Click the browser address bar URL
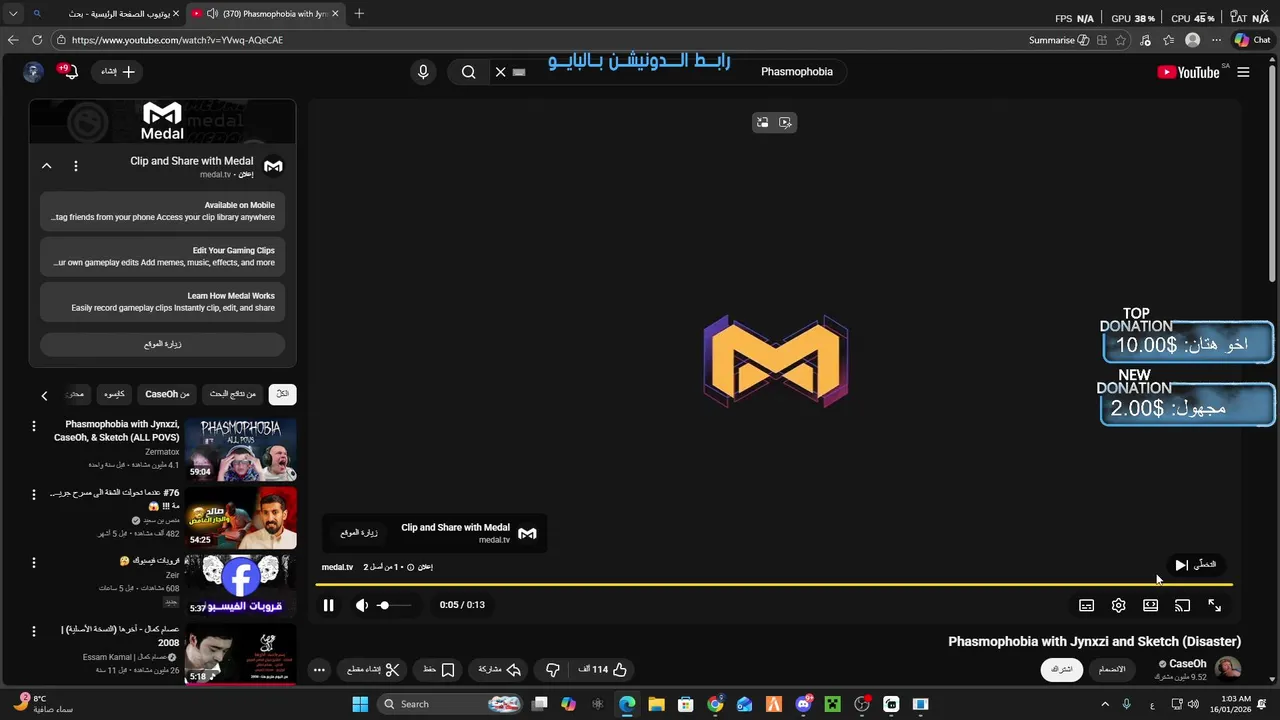The height and width of the screenshot is (720, 1280). pyautogui.click(x=177, y=40)
